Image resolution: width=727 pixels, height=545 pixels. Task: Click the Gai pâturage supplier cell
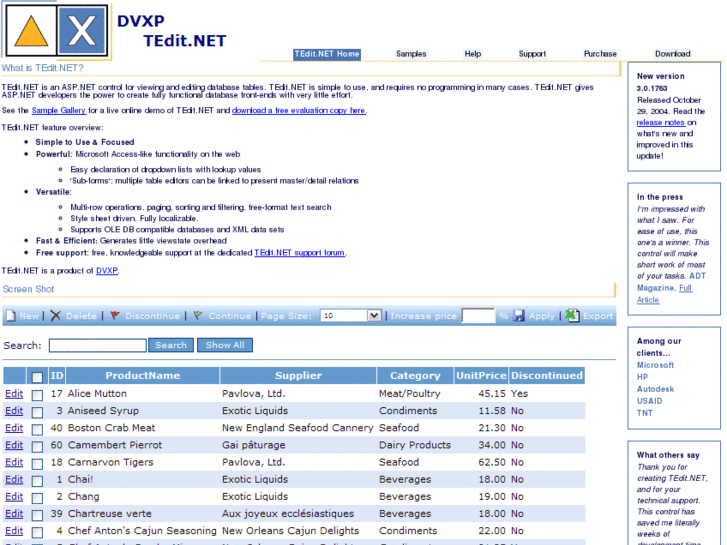tap(254, 445)
